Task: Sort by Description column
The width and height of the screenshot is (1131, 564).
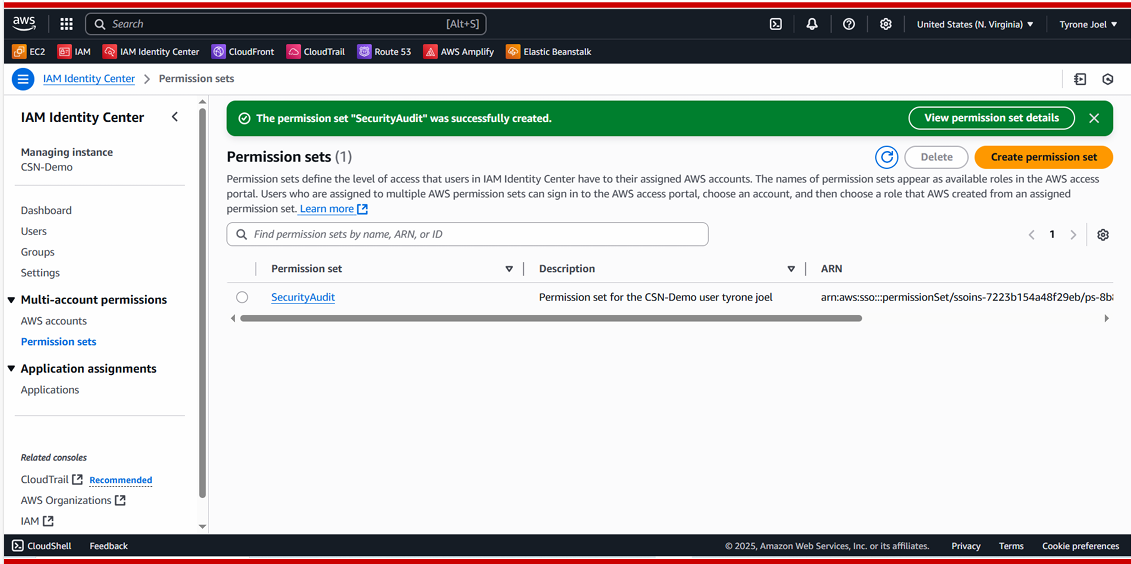Action: (791, 269)
